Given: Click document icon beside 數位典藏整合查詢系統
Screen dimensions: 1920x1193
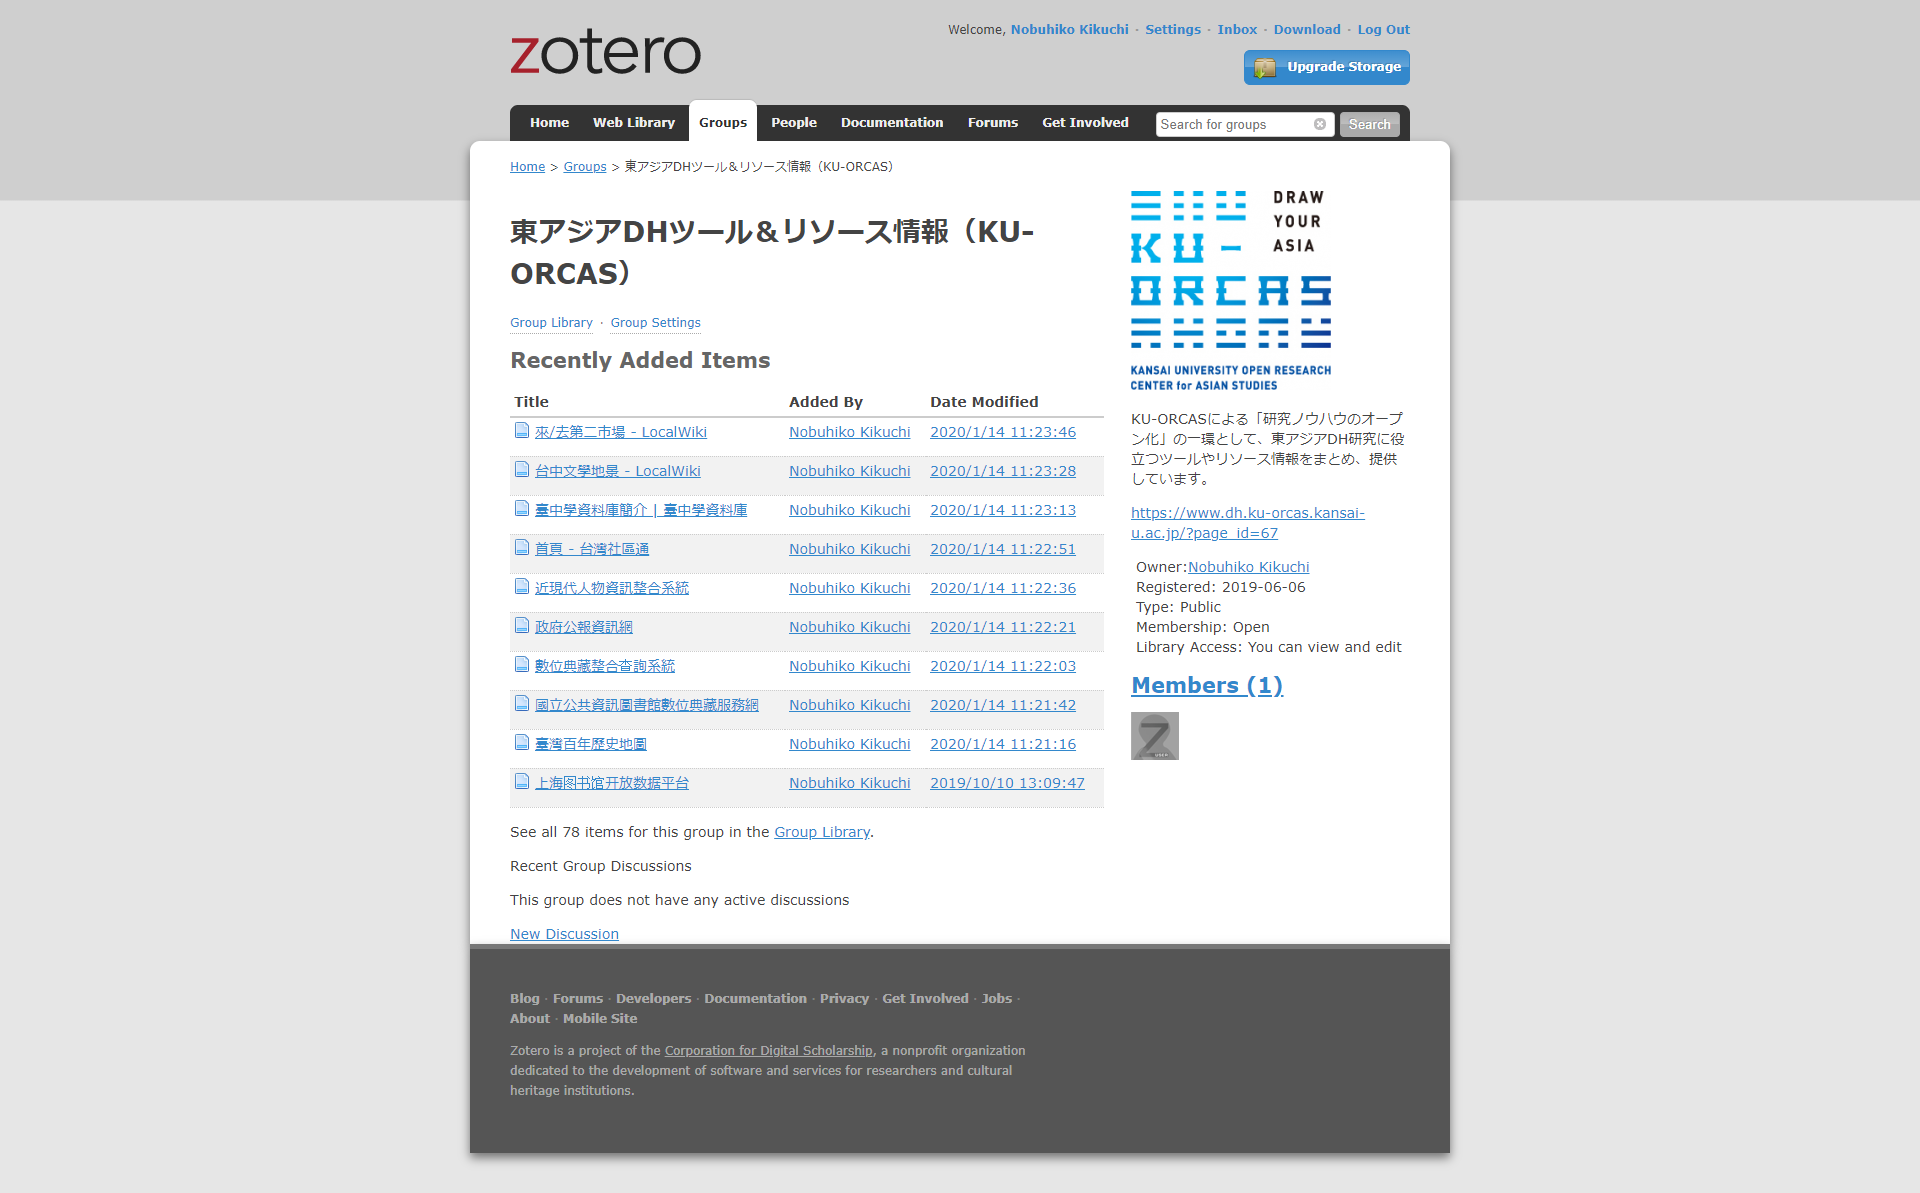Looking at the screenshot, I should [522, 665].
